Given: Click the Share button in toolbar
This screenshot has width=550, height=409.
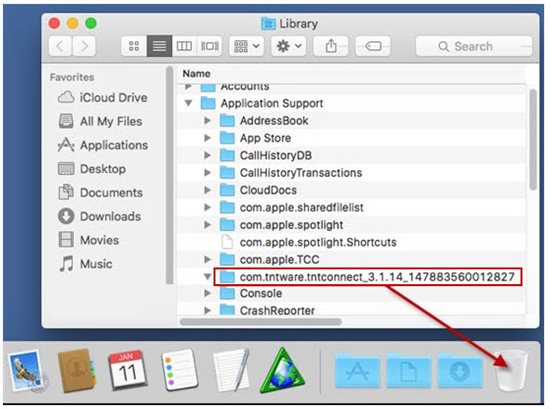Looking at the screenshot, I should pos(331,46).
